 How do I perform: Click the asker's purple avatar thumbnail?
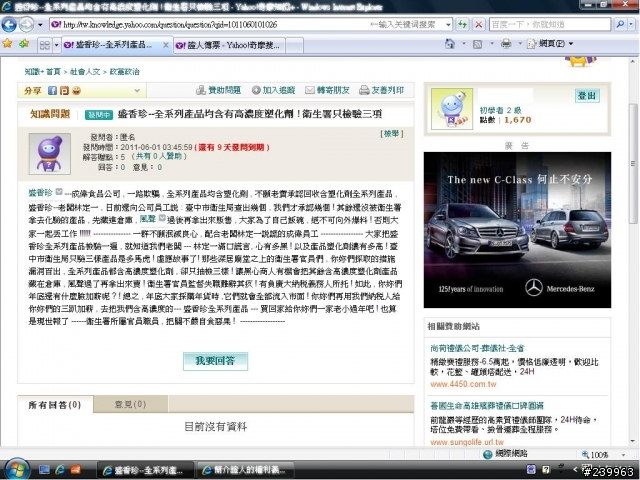[49, 154]
